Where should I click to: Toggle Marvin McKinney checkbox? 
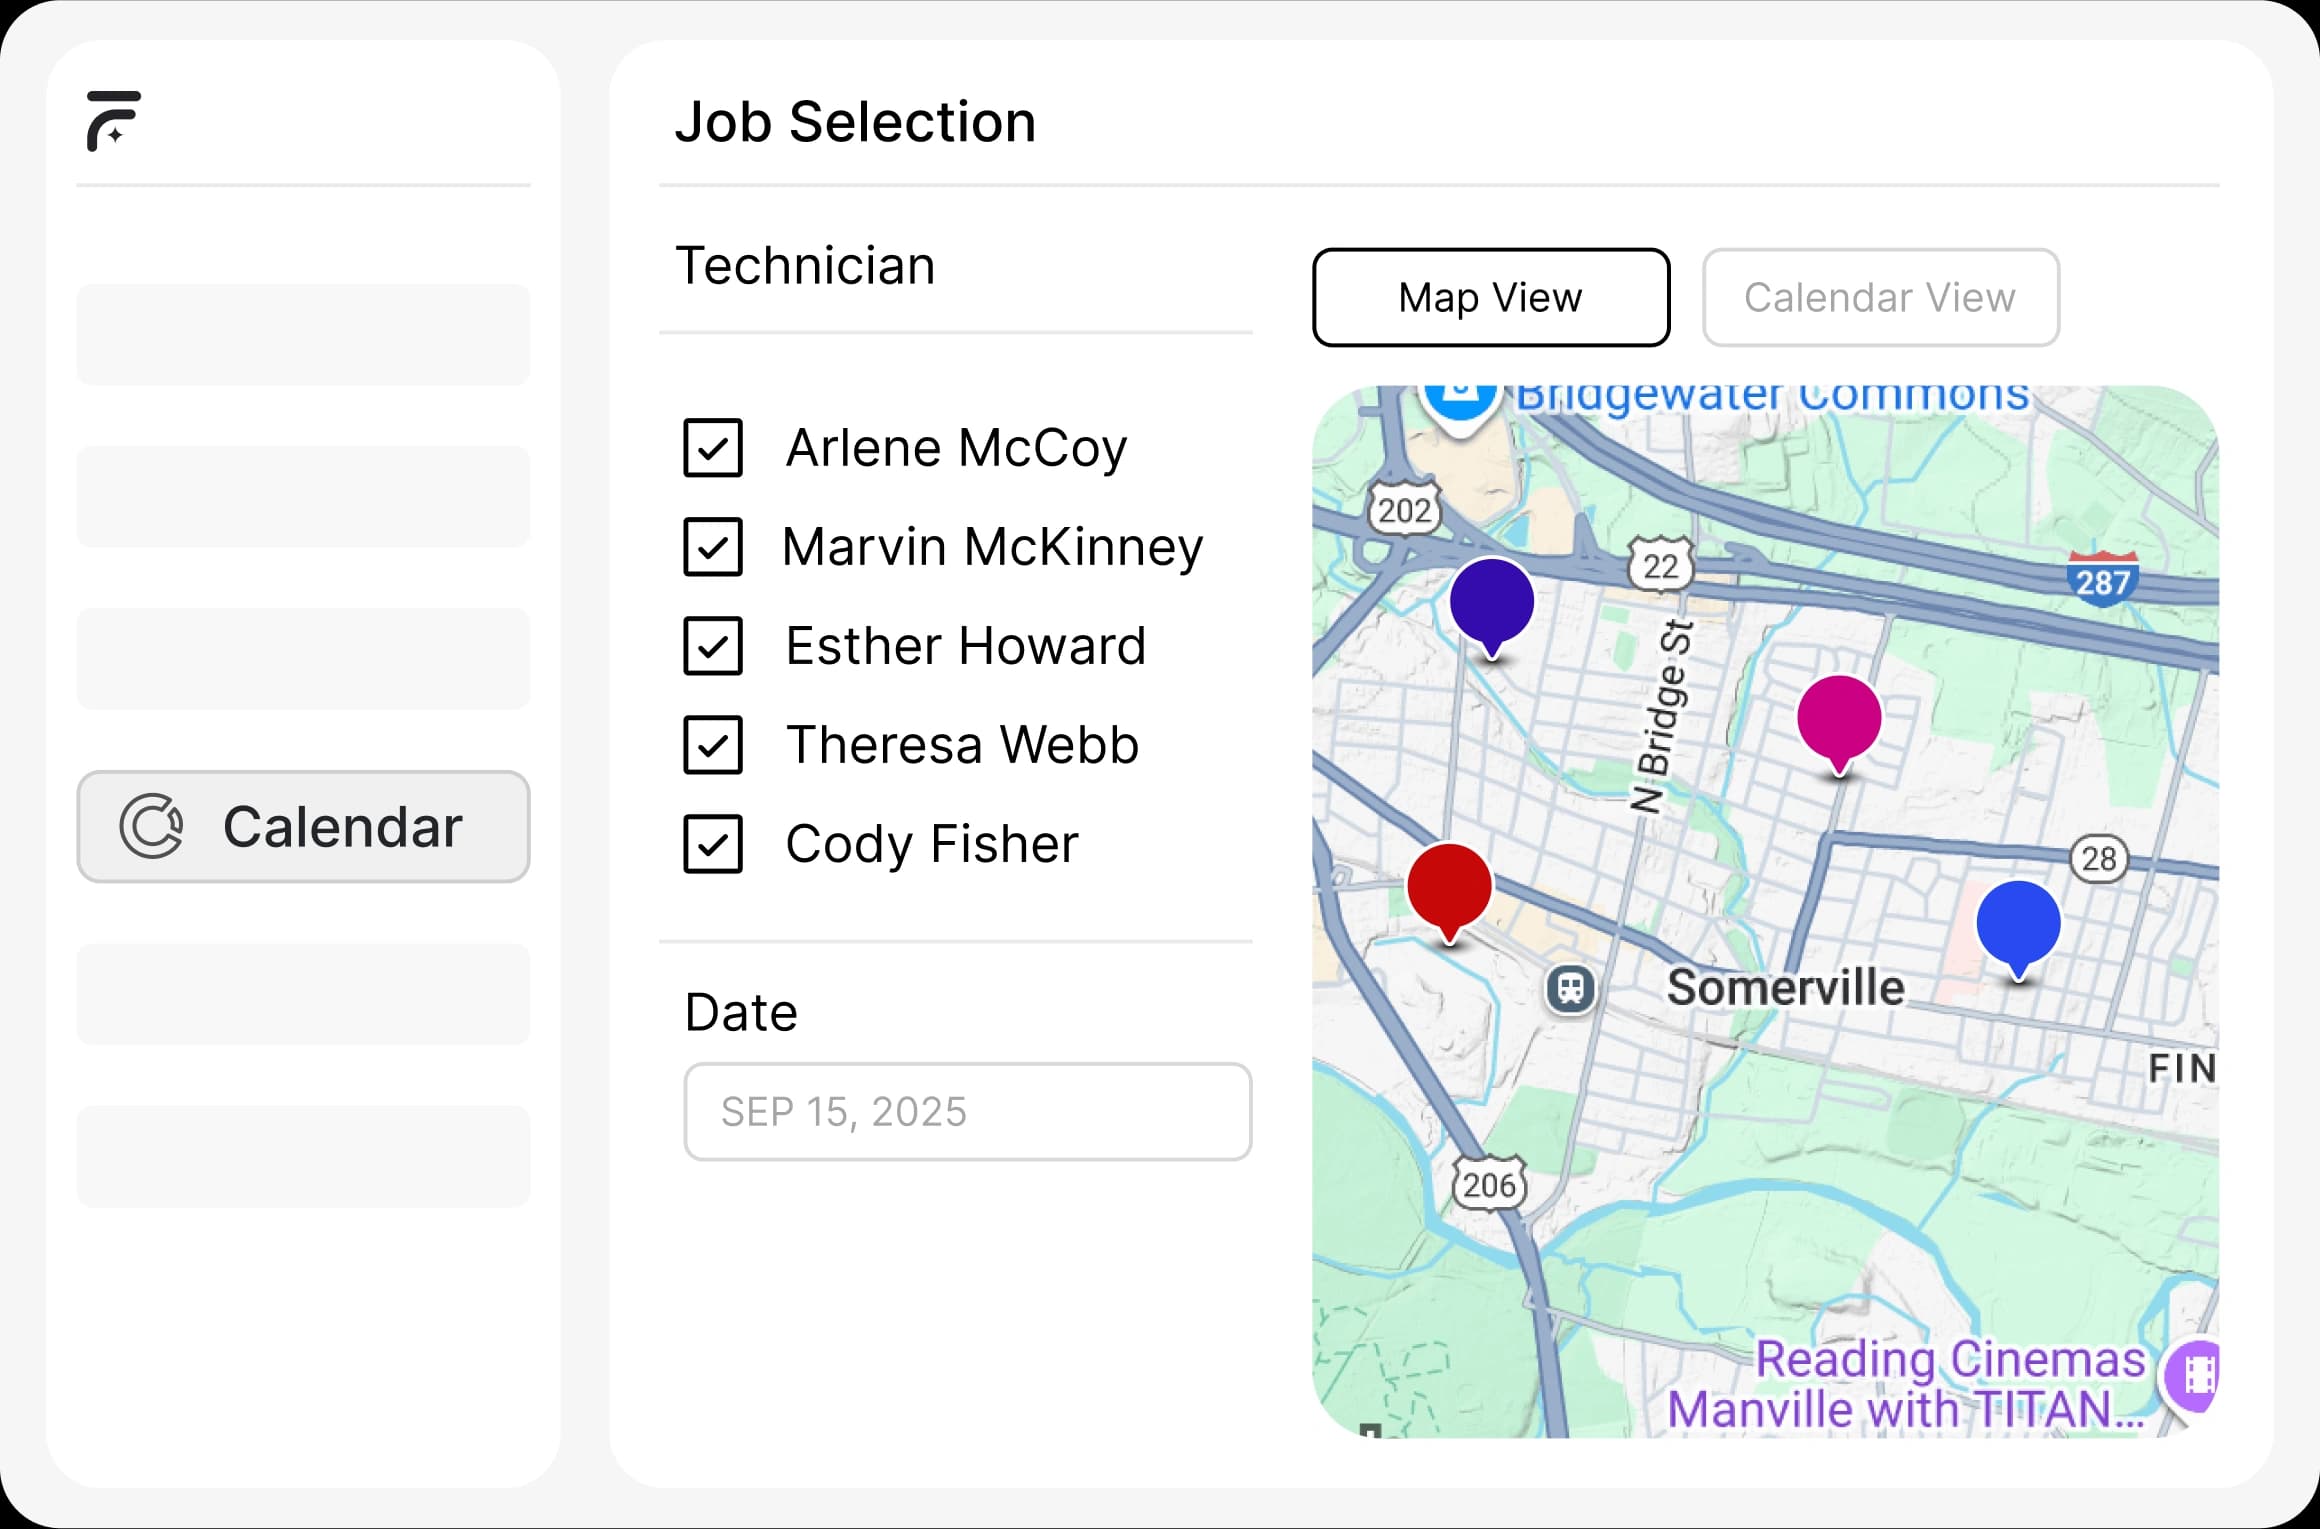pyautogui.click(x=713, y=547)
